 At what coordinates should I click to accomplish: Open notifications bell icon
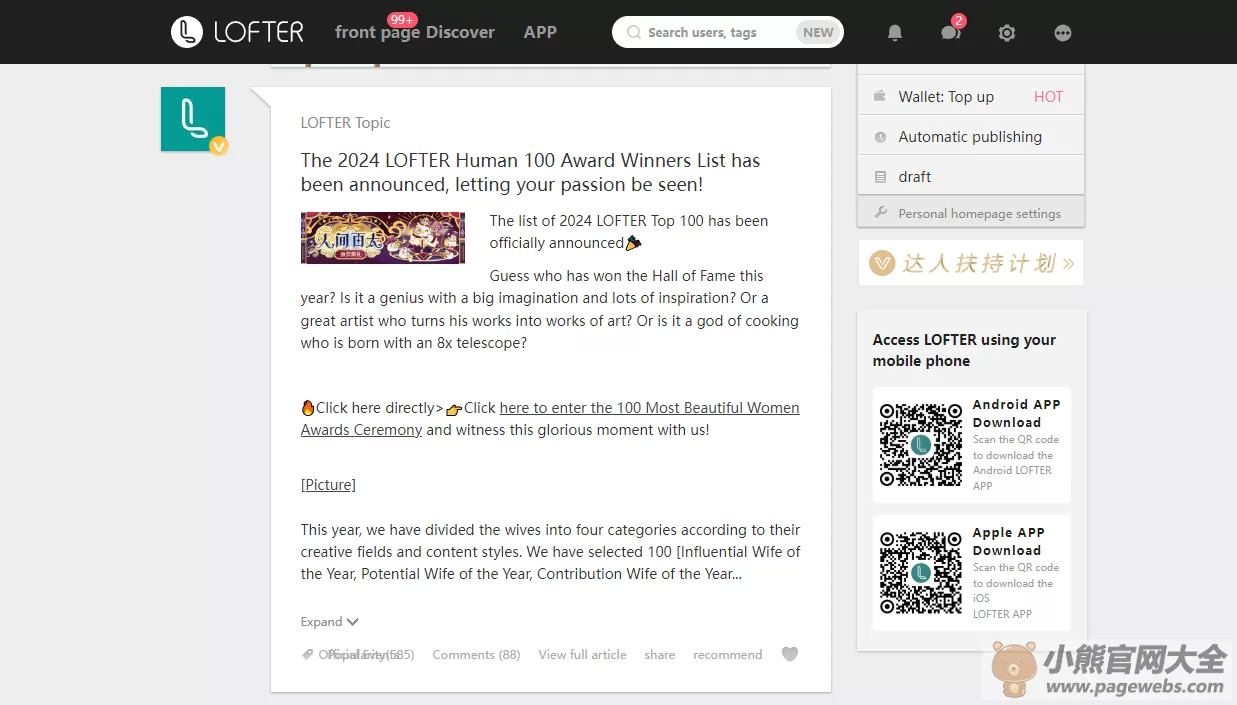coord(895,33)
